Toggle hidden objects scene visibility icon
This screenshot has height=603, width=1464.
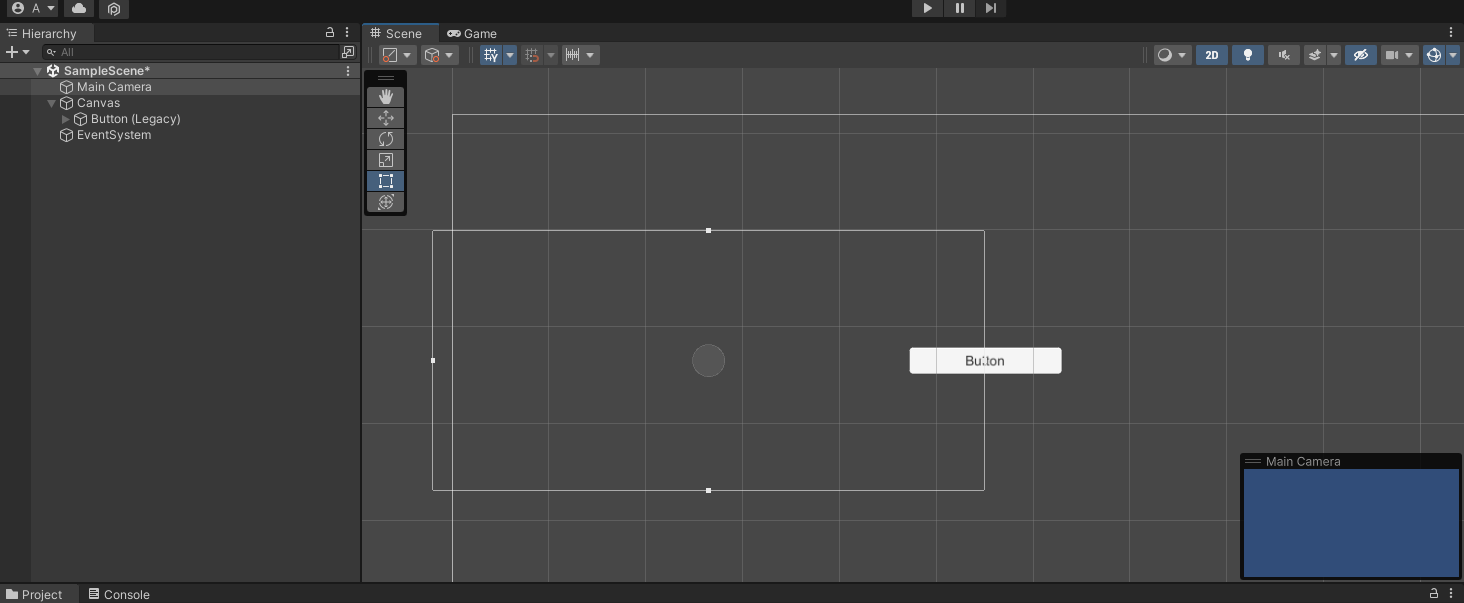(x=1360, y=55)
